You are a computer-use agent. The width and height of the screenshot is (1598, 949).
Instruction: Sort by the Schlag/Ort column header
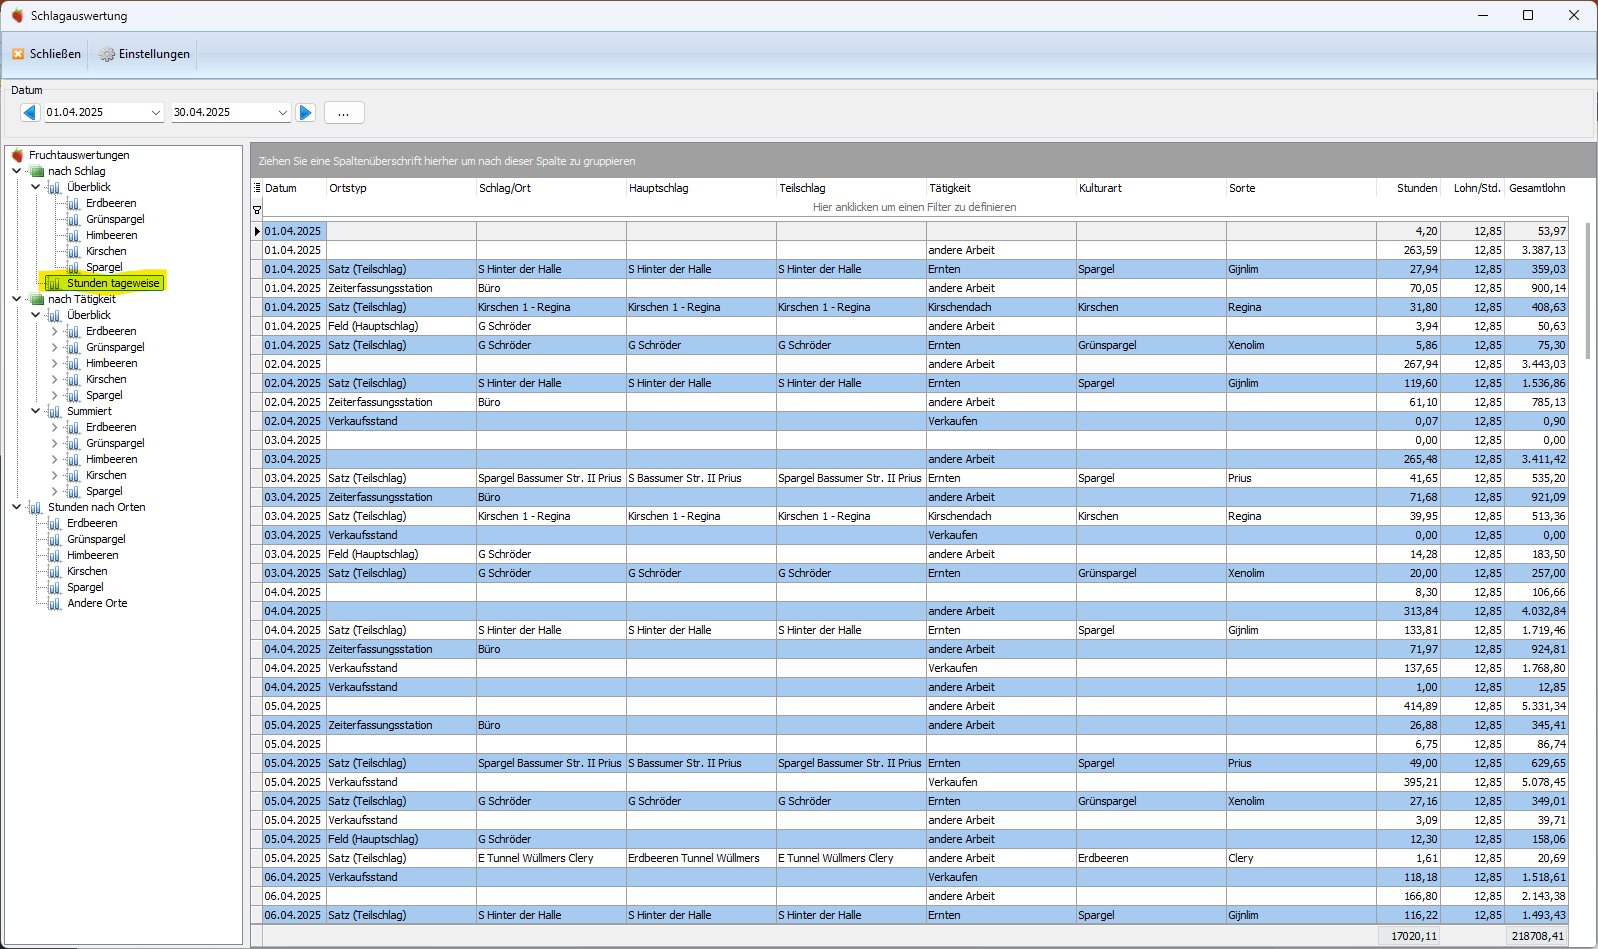point(552,188)
